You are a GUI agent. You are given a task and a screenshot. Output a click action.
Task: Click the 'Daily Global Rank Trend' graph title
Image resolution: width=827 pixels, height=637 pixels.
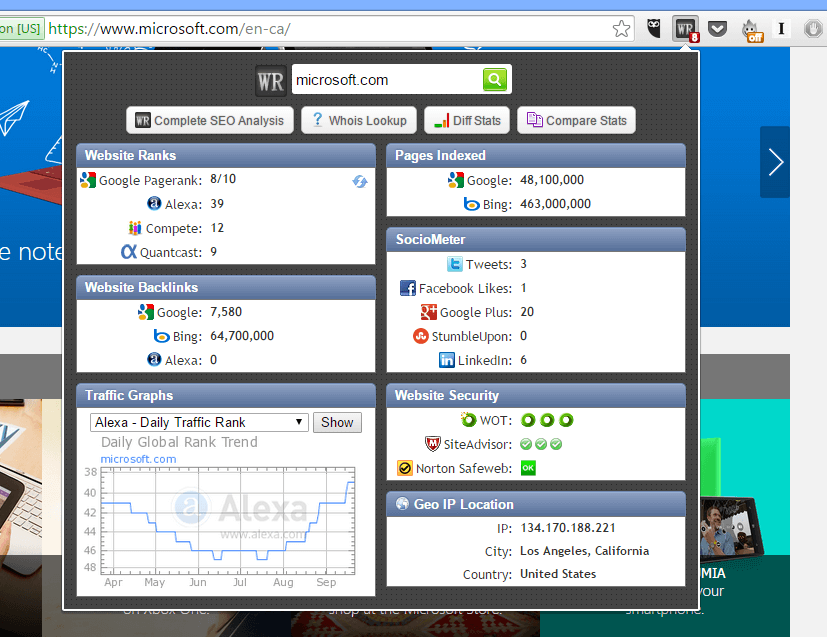[x=179, y=442]
